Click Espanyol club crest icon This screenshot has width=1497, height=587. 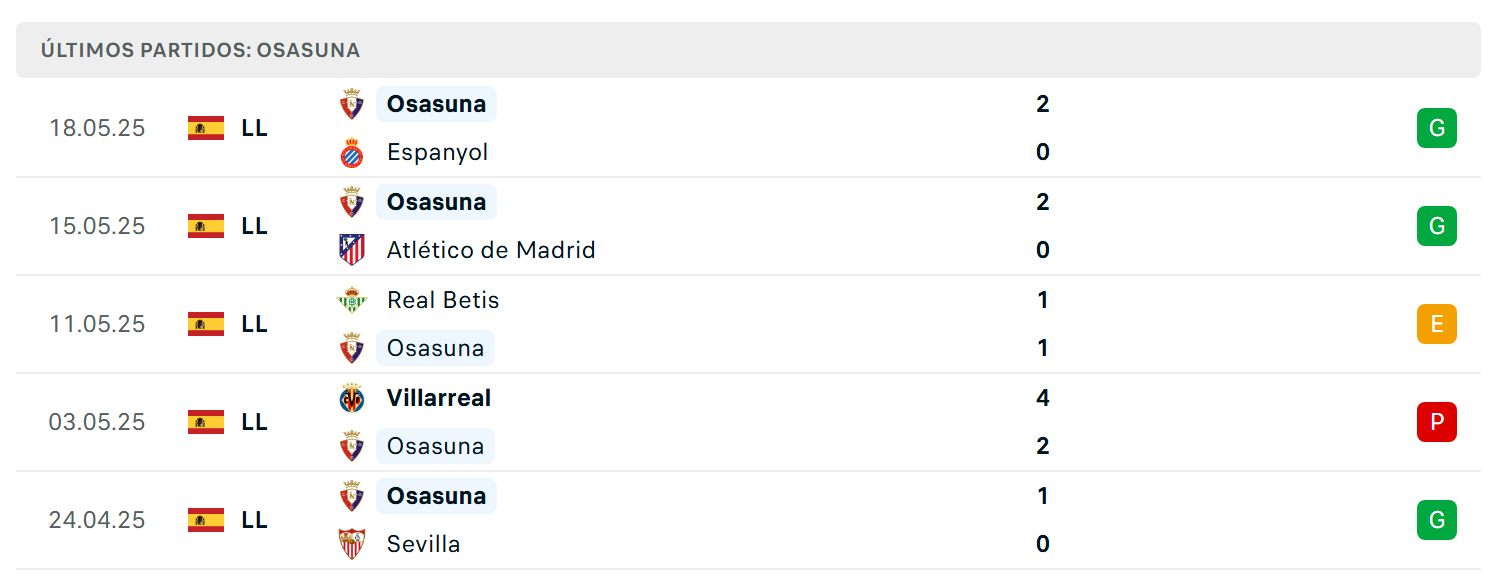(352, 153)
